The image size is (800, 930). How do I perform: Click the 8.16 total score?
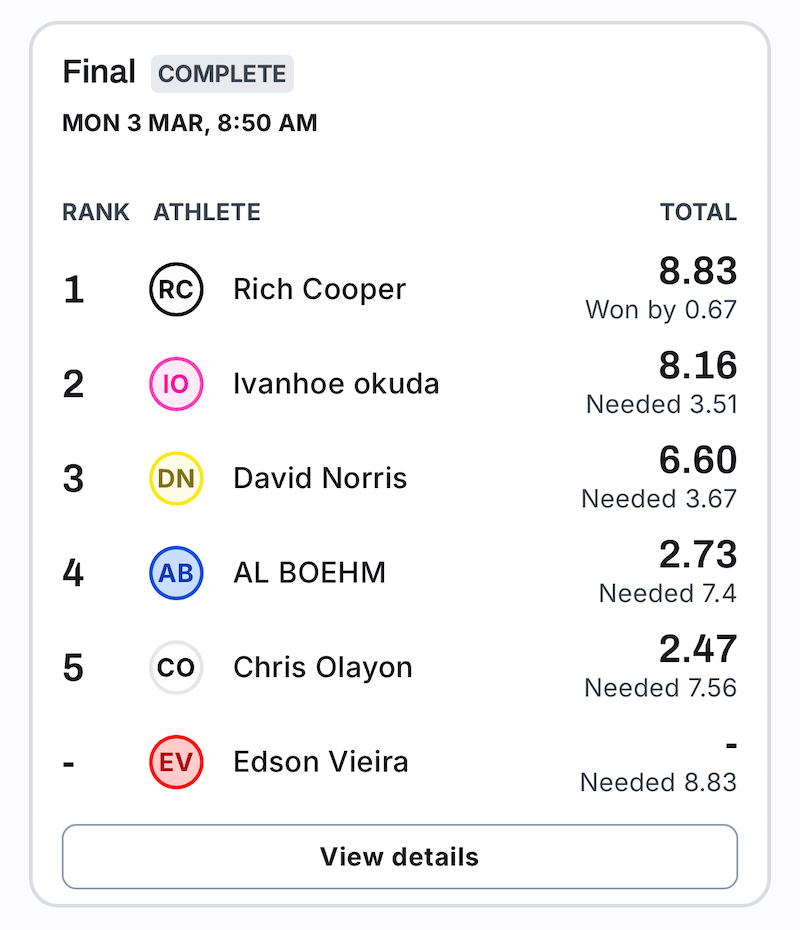[x=698, y=365]
